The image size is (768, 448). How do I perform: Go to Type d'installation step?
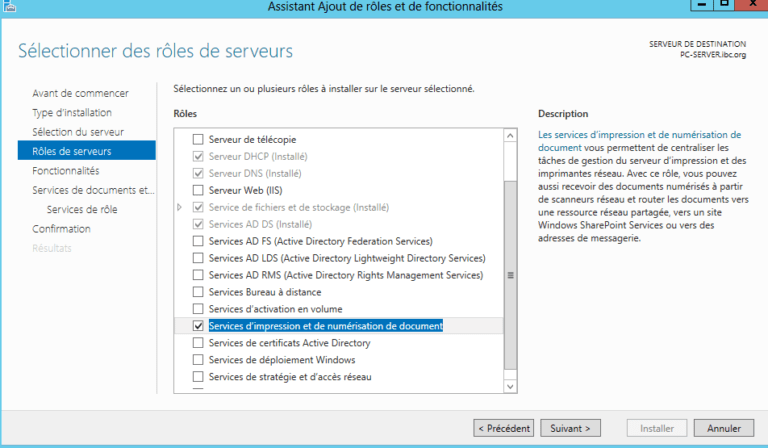[72, 113]
